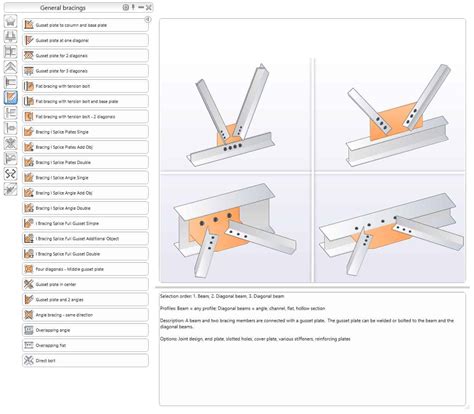Image resolution: width=474 pixels, height=414 pixels.
Task: Click the bottom-right gusset preview image
Action: 390,228
